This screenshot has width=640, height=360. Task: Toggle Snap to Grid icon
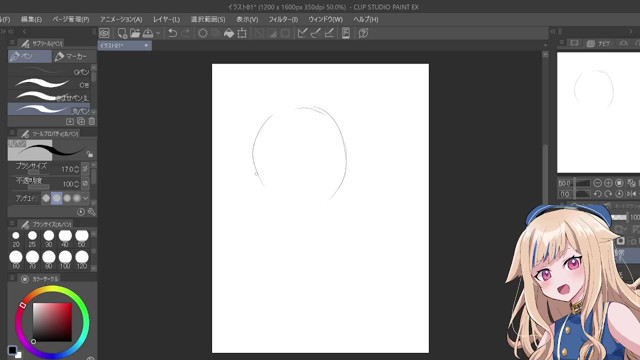click(329, 33)
